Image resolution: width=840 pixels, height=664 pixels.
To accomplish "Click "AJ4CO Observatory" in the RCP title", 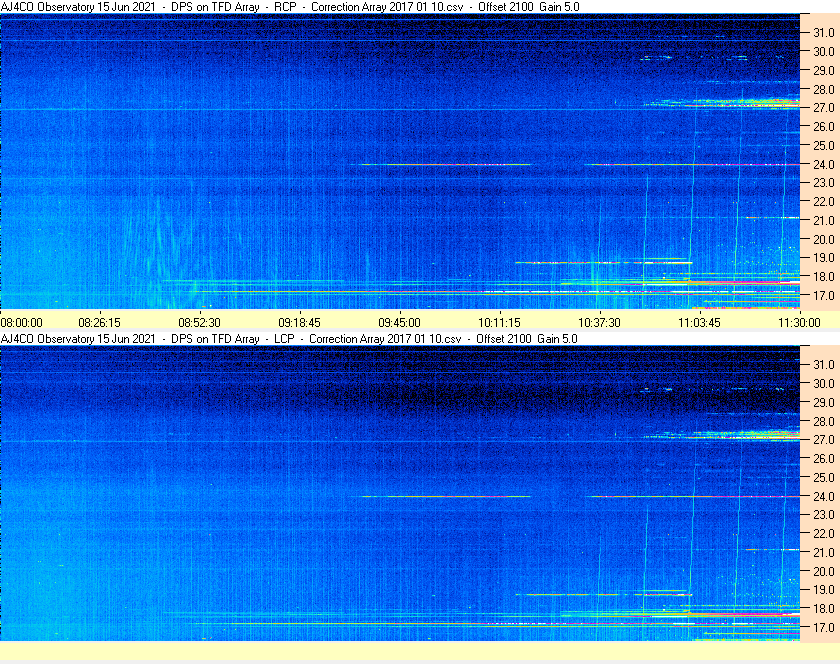I will (x=48, y=7).
